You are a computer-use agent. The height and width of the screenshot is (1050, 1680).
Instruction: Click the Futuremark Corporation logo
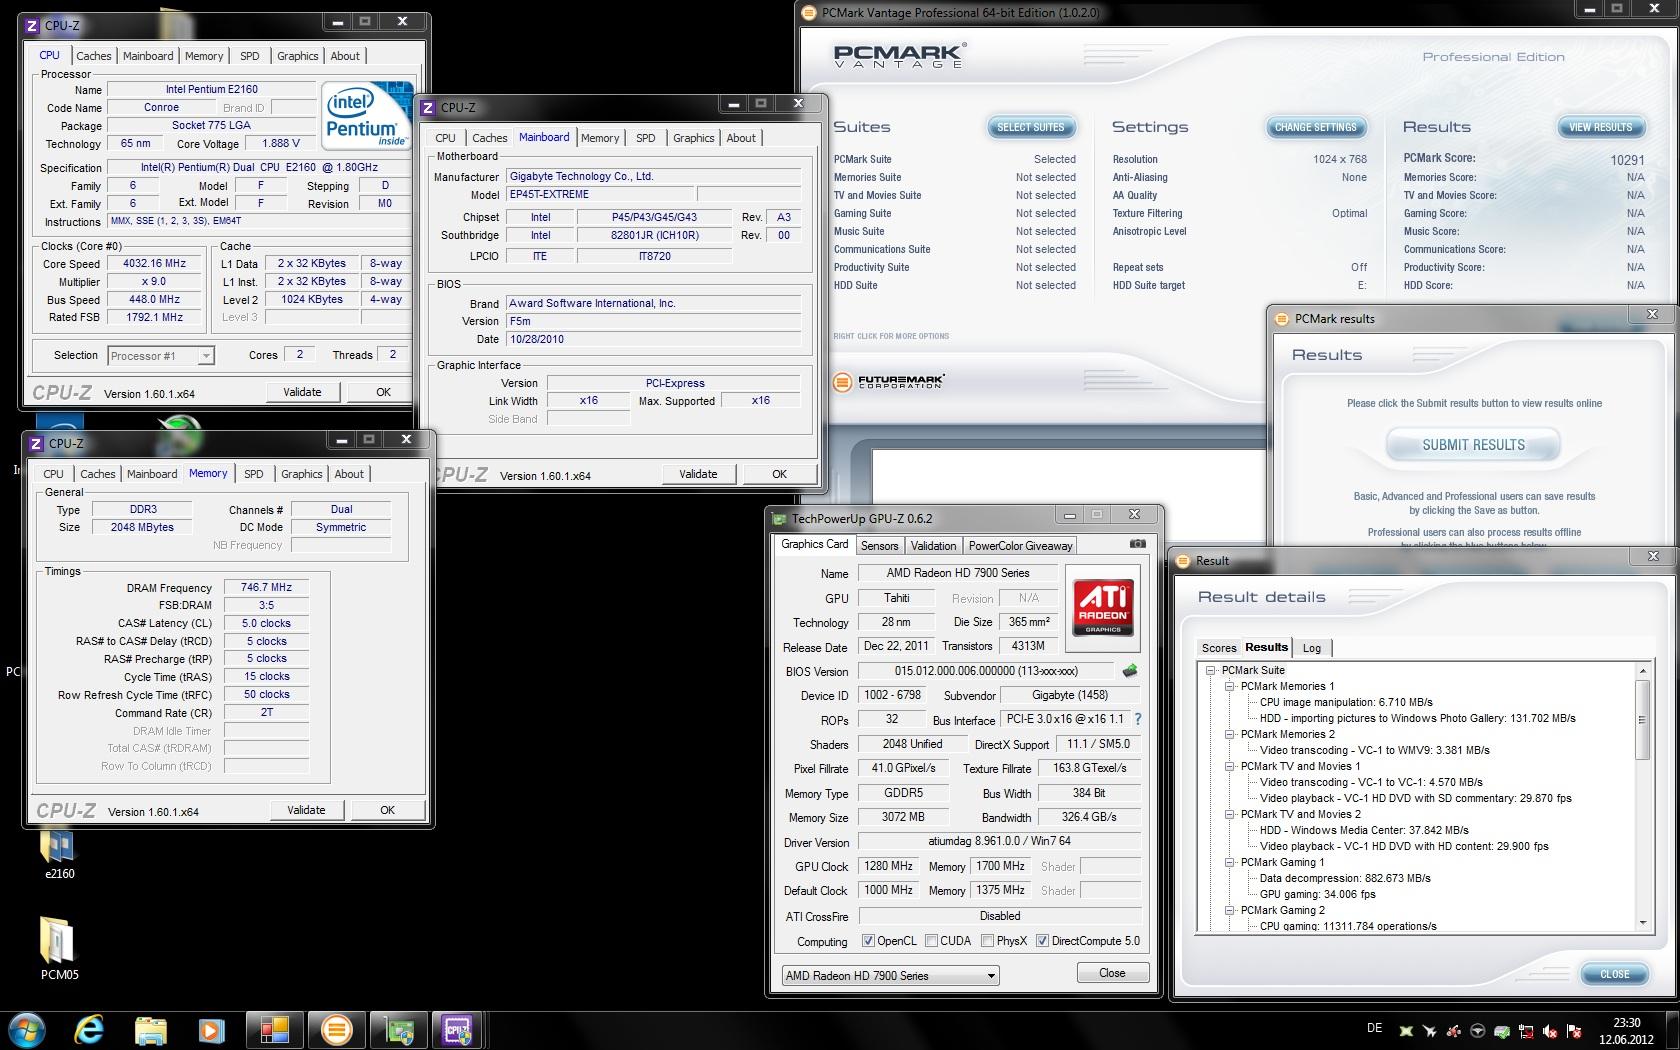888,382
